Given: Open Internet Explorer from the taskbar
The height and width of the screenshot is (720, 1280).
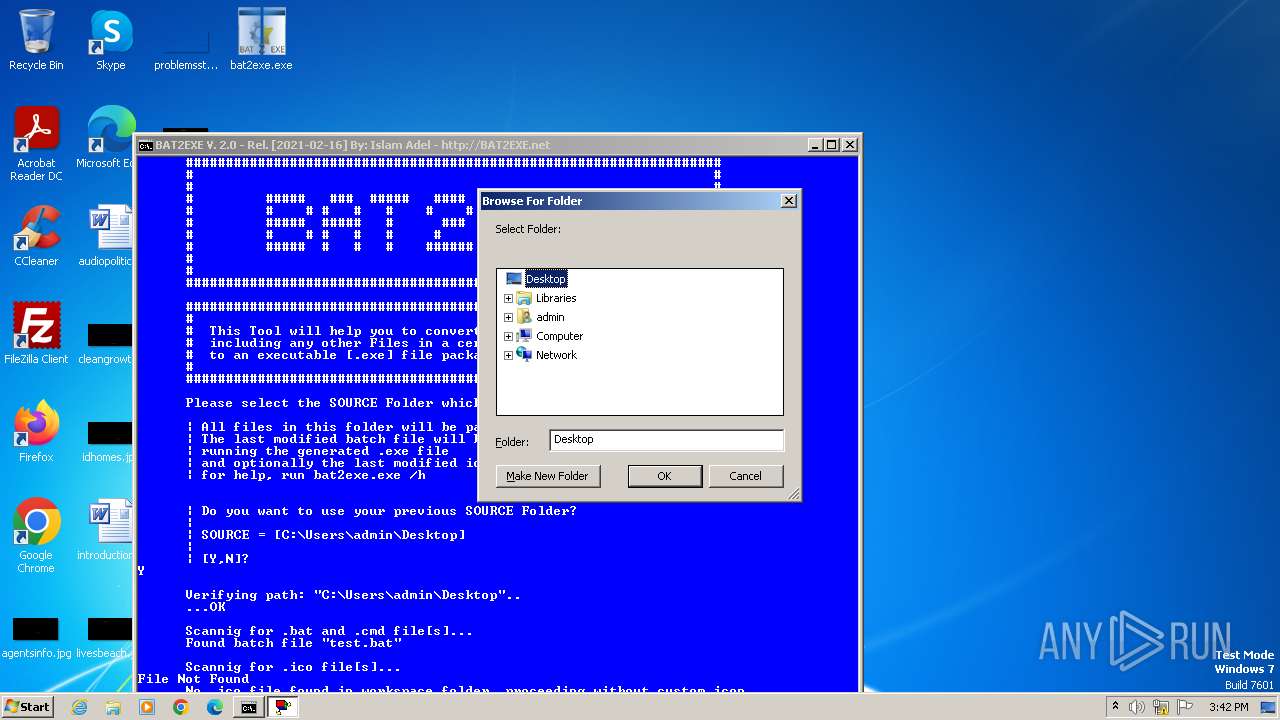Looking at the screenshot, I should click(79, 707).
